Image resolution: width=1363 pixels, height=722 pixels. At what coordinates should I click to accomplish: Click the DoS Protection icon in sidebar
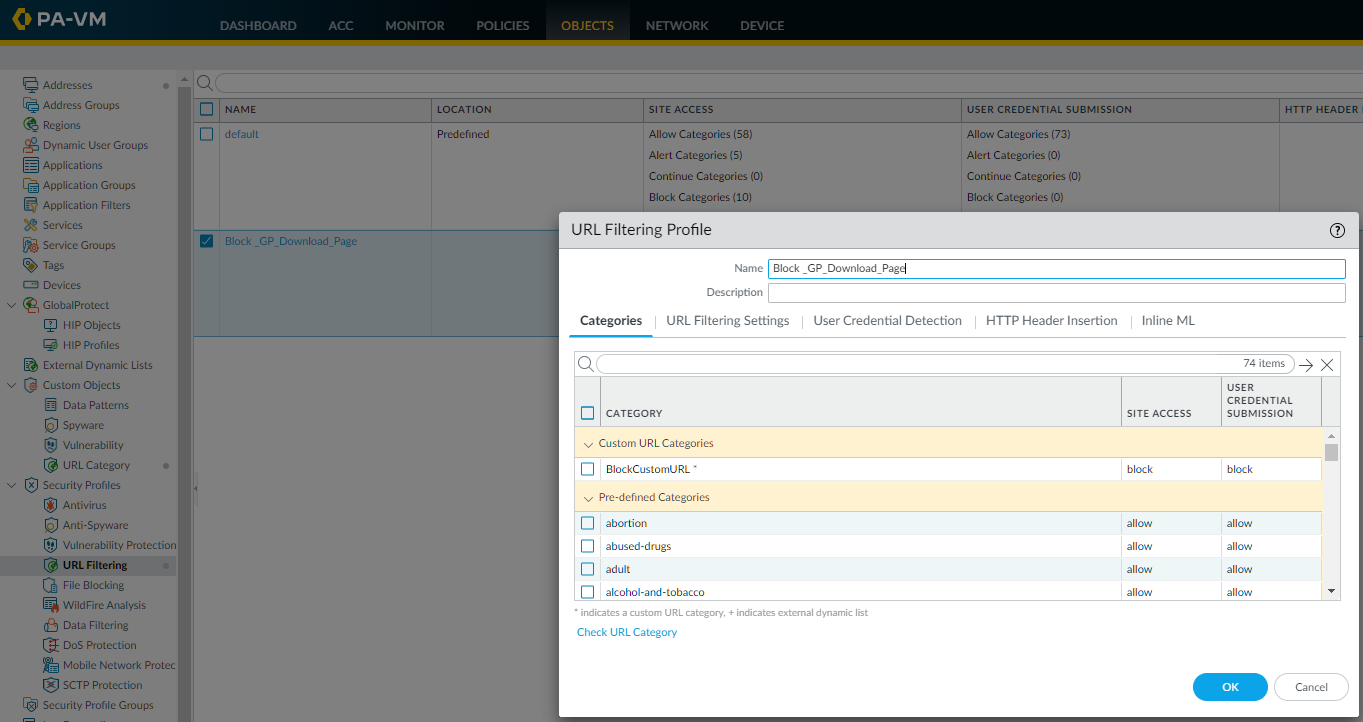[x=52, y=645]
